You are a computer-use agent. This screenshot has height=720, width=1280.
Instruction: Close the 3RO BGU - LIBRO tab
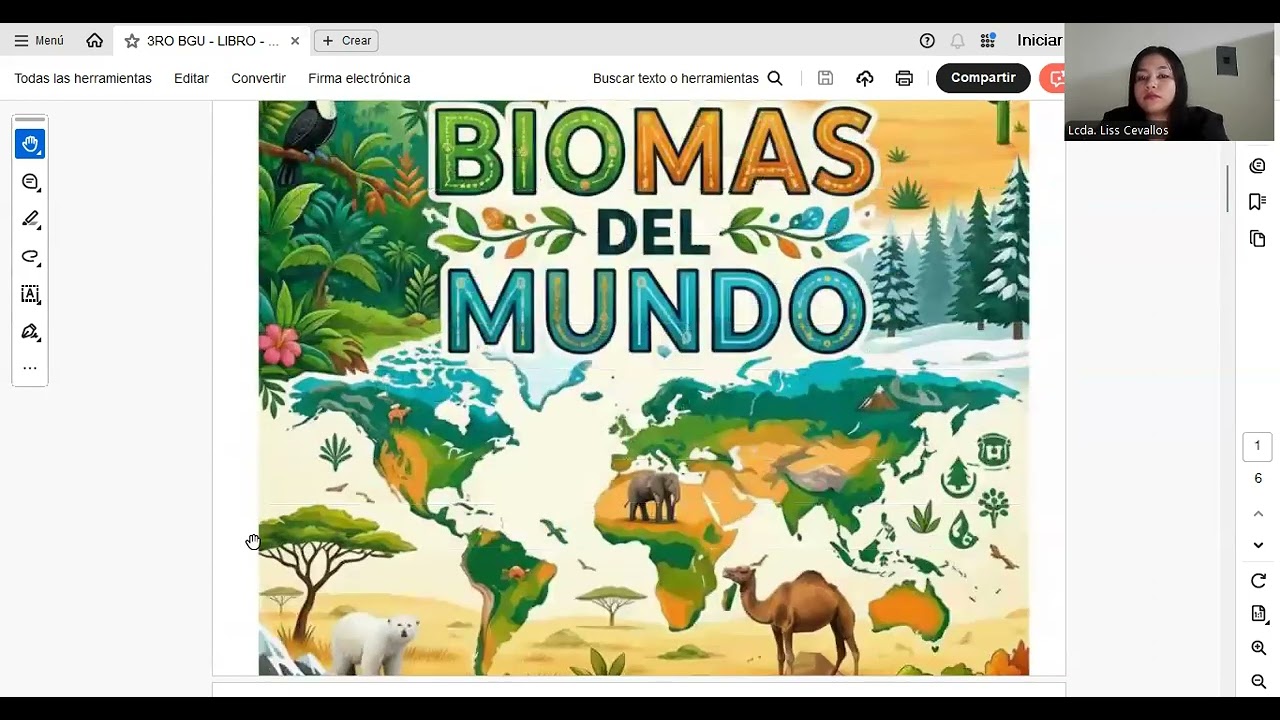(x=295, y=41)
